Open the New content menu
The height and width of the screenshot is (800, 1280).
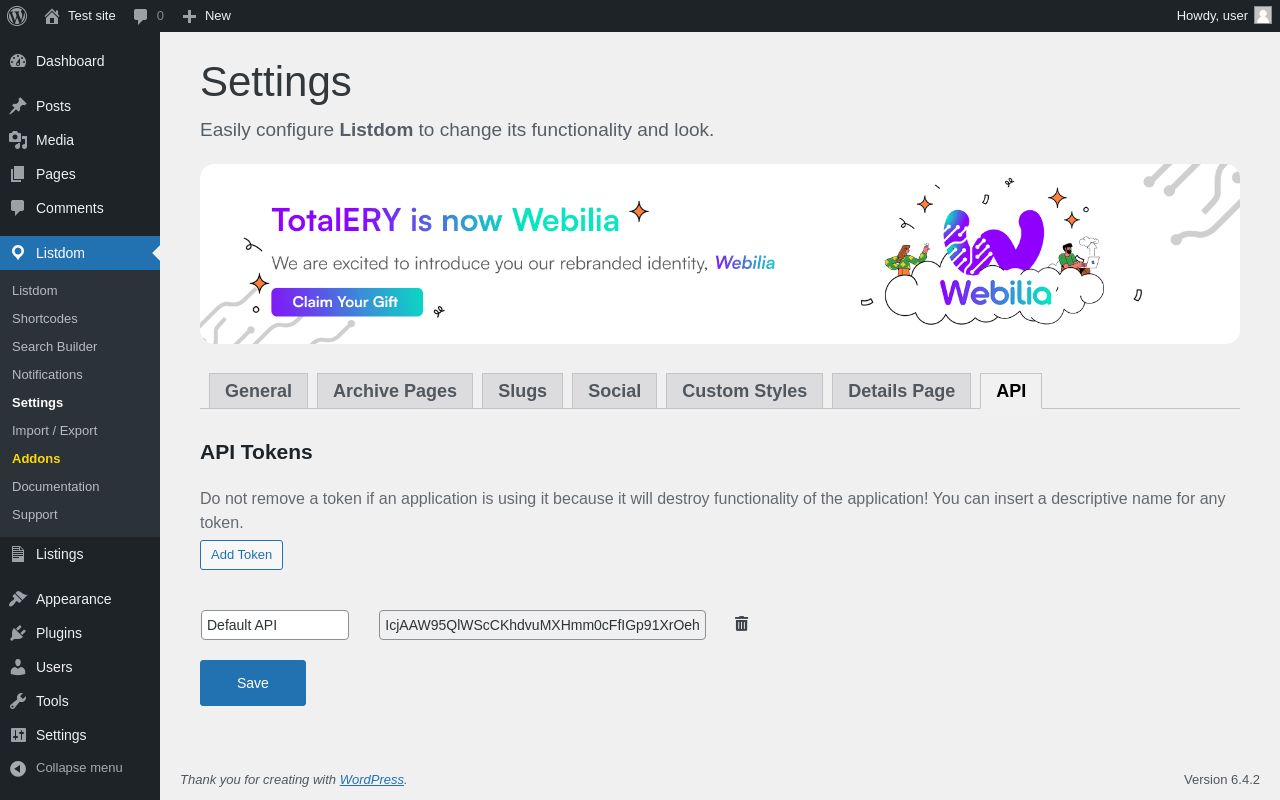tap(207, 16)
